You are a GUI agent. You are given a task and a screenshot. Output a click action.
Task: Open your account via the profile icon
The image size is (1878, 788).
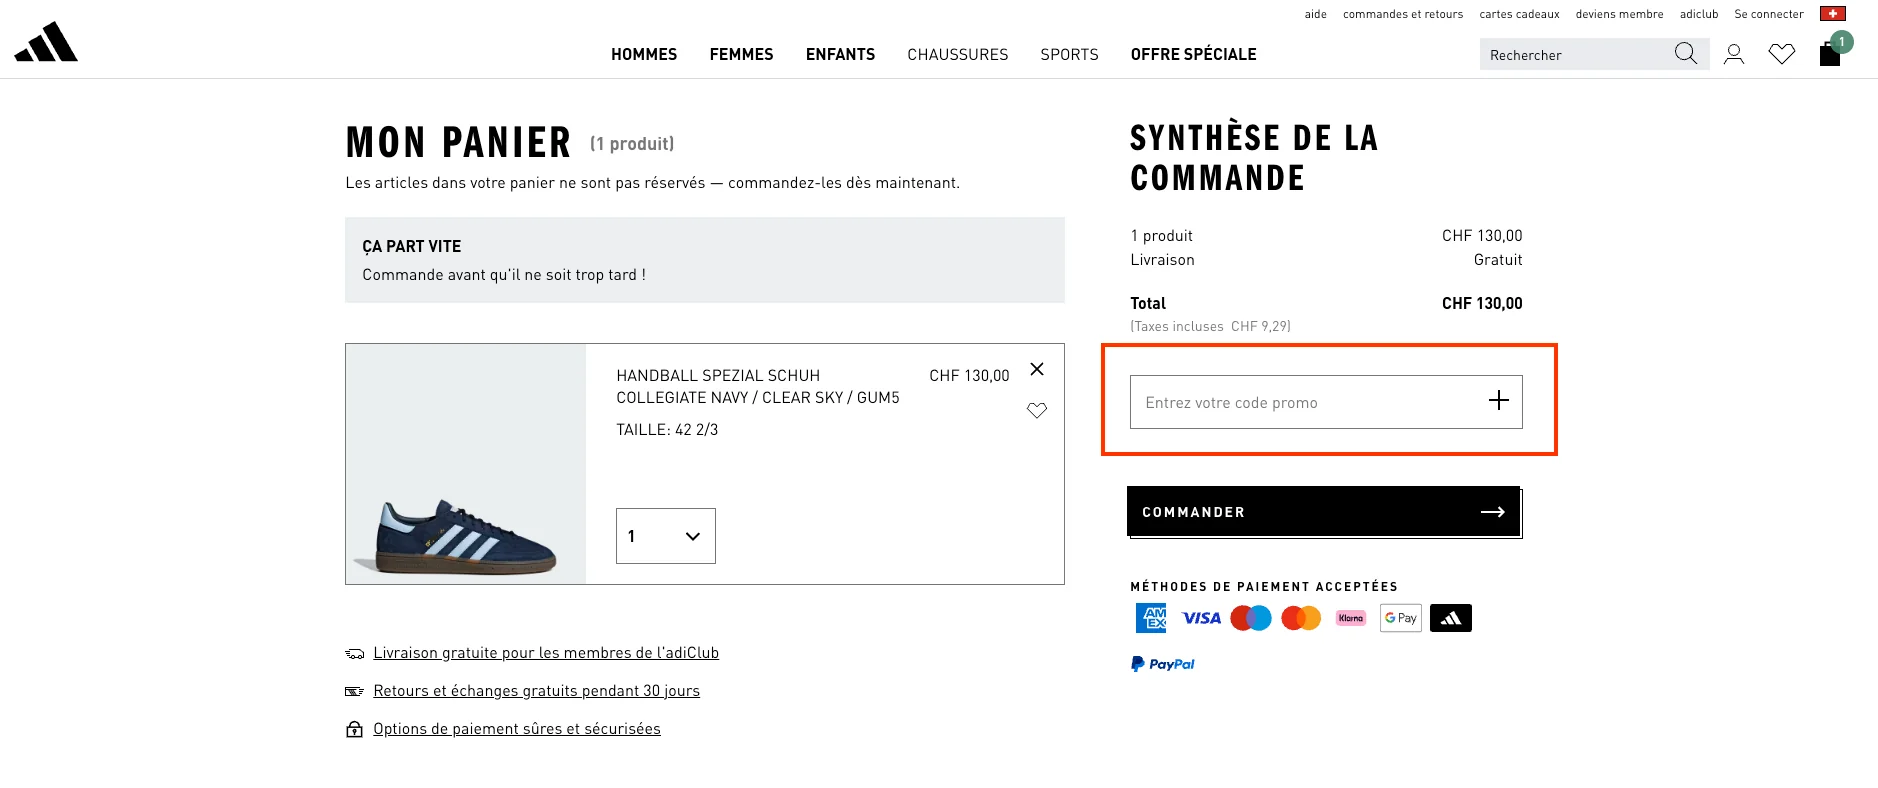[1734, 54]
